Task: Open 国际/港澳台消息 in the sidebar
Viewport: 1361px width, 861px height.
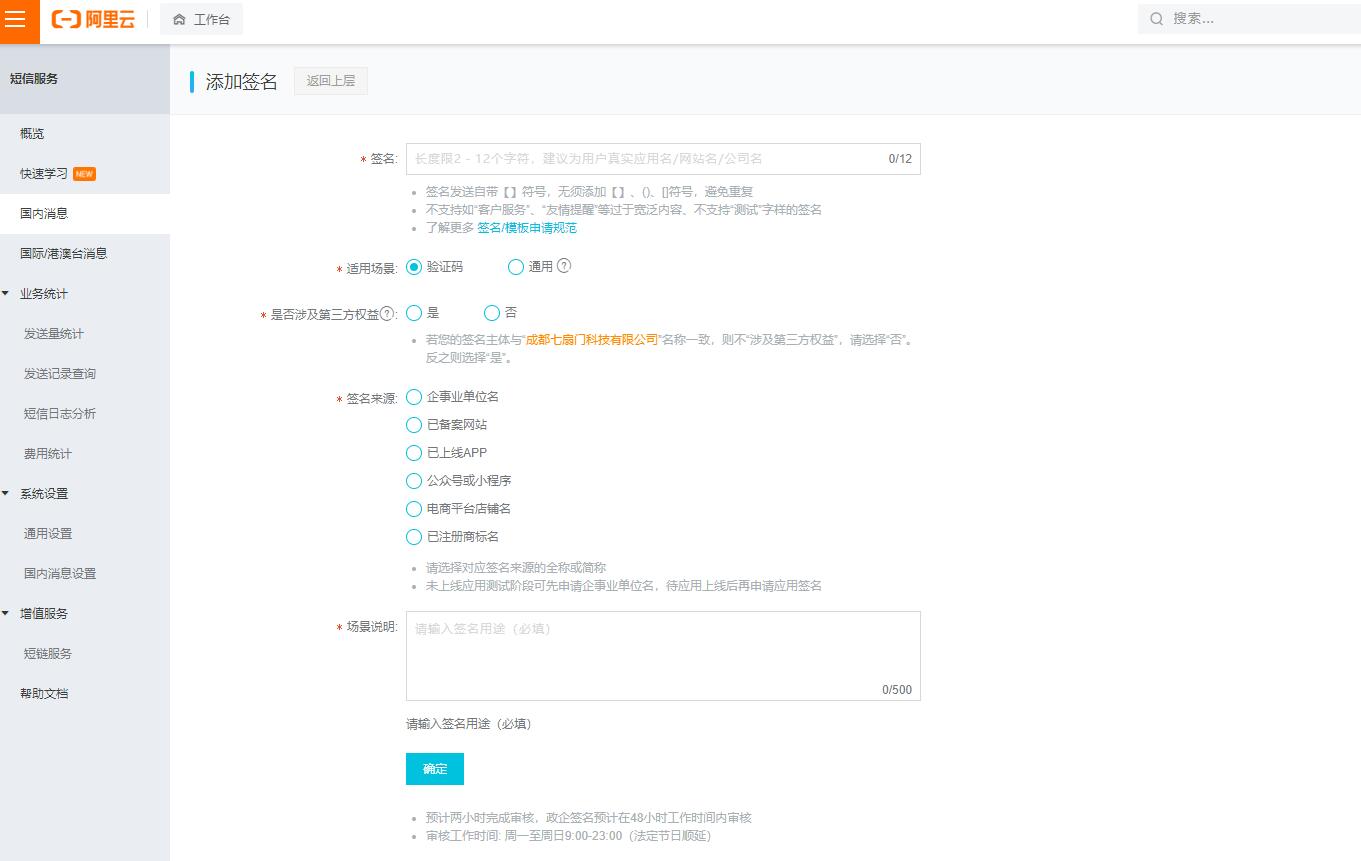Action: pos(85,254)
